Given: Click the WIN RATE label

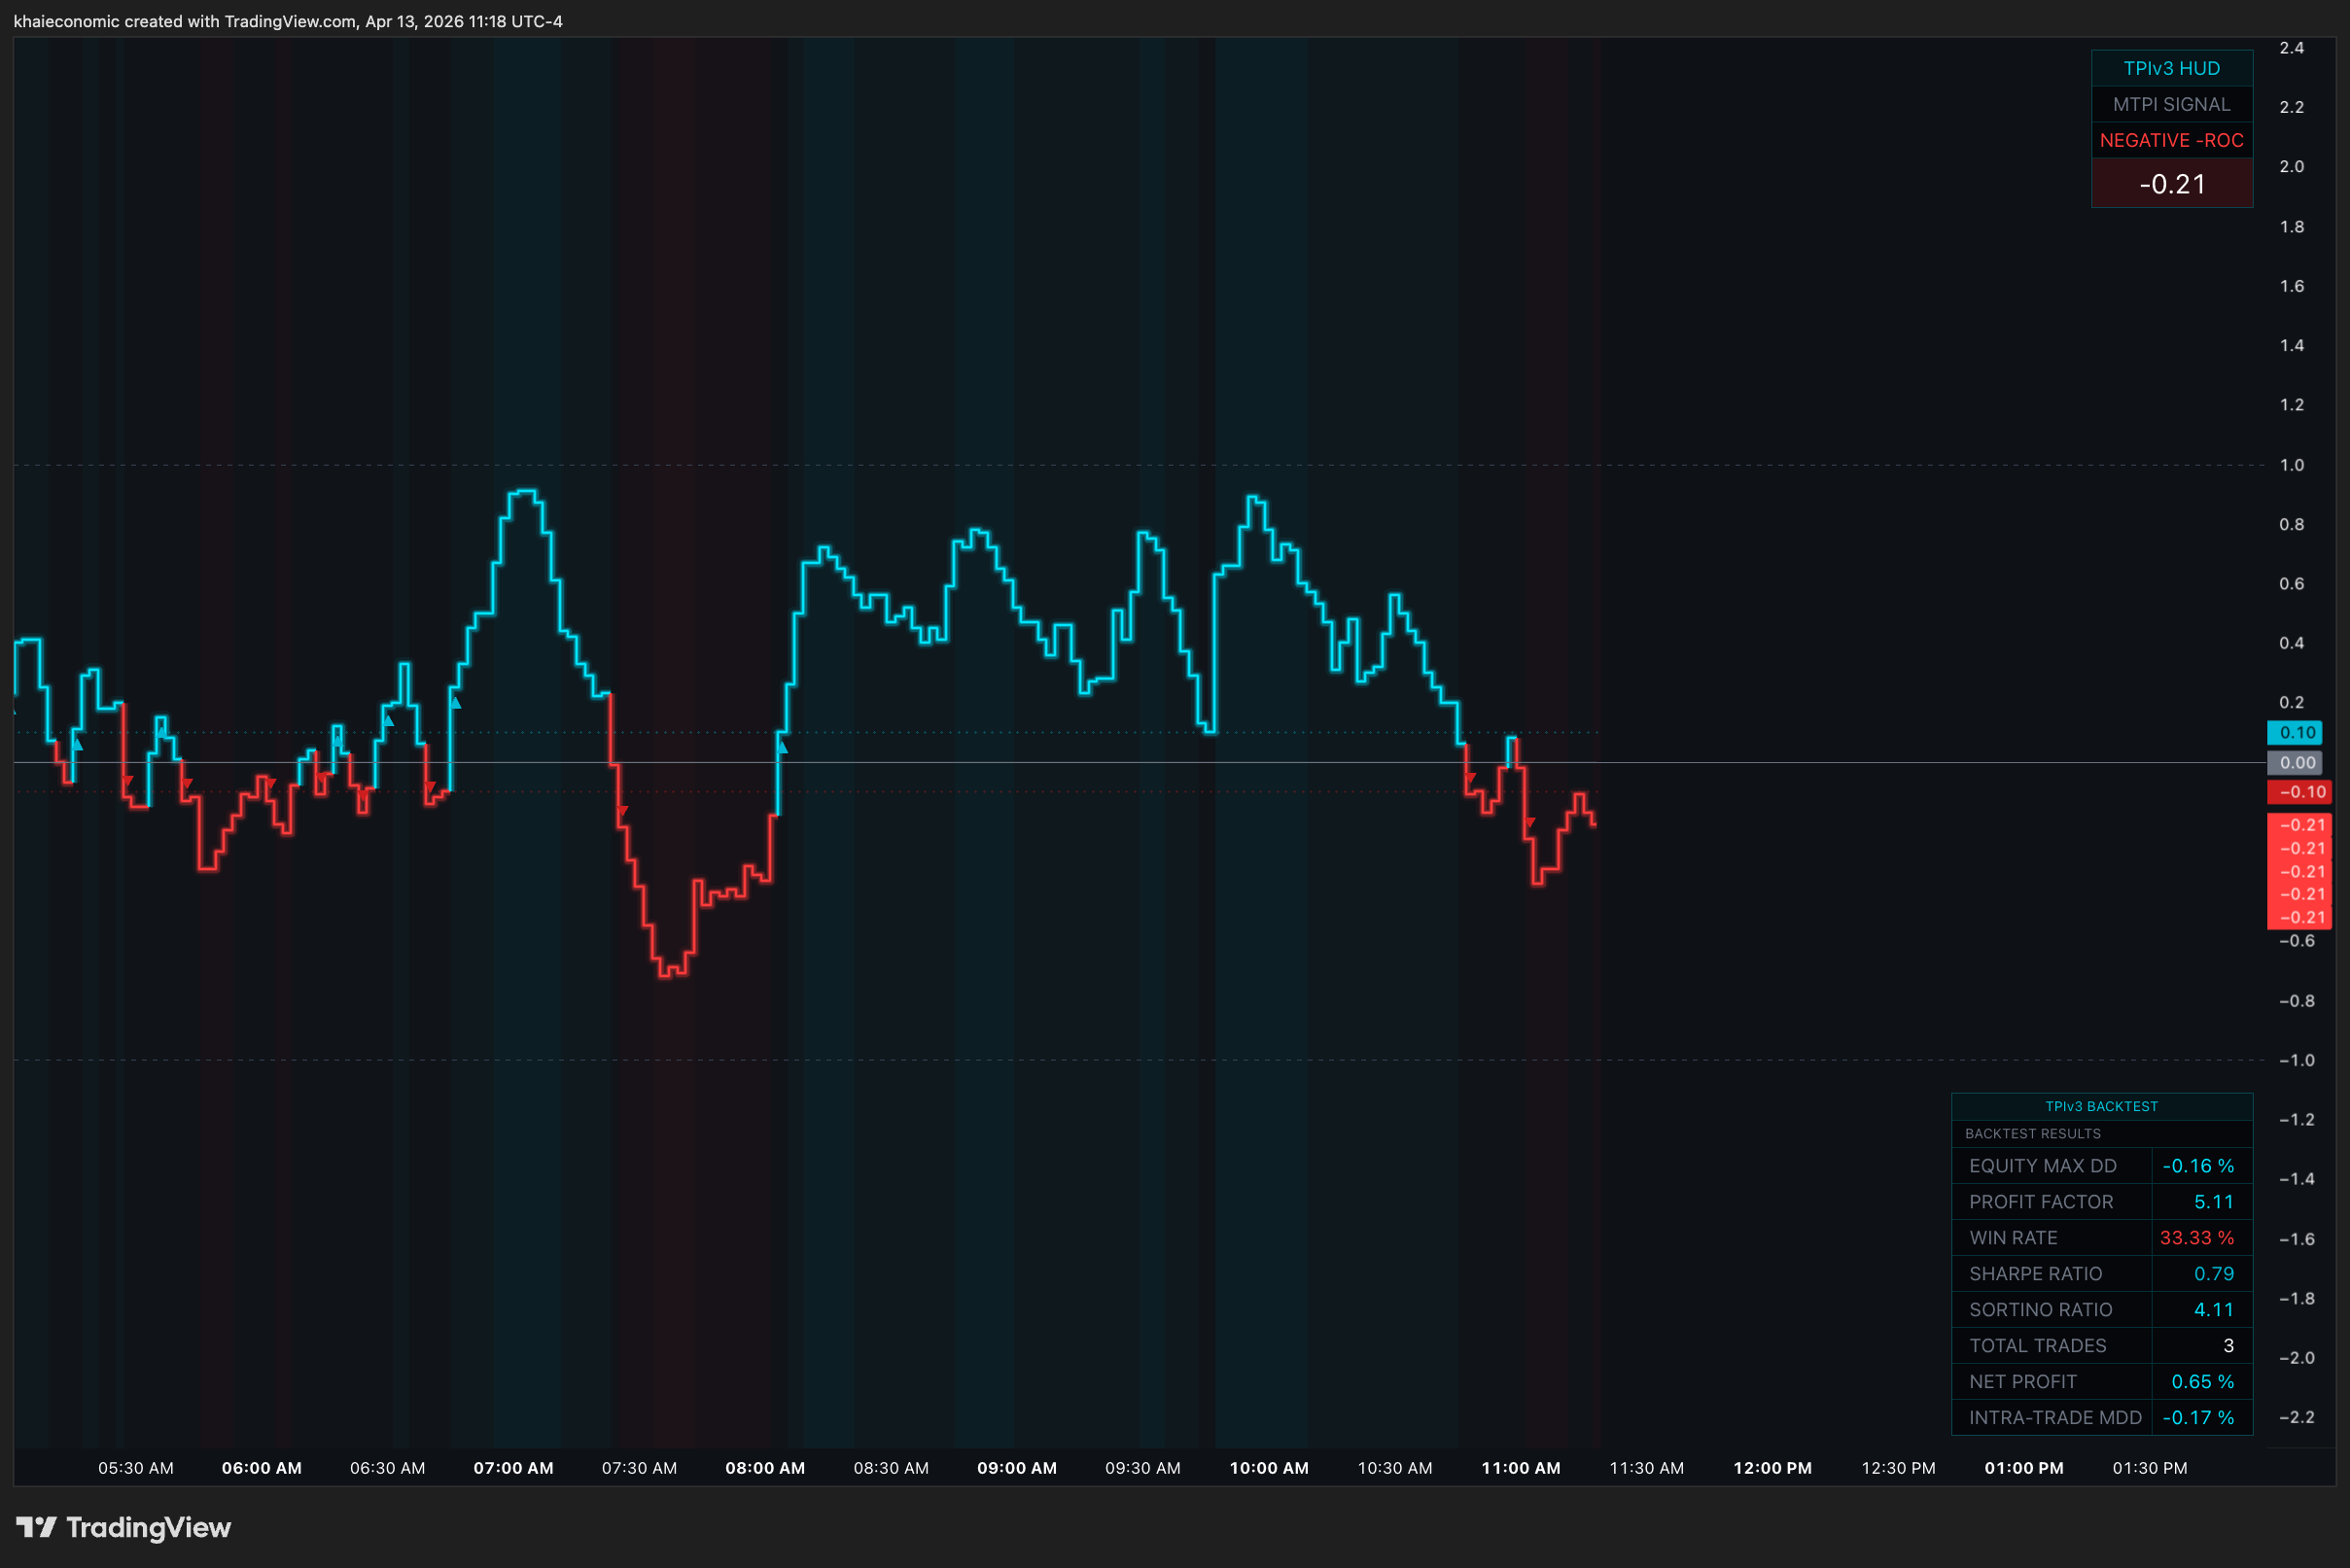Looking at the screenshot, I should click(x=2013, y=1238).
